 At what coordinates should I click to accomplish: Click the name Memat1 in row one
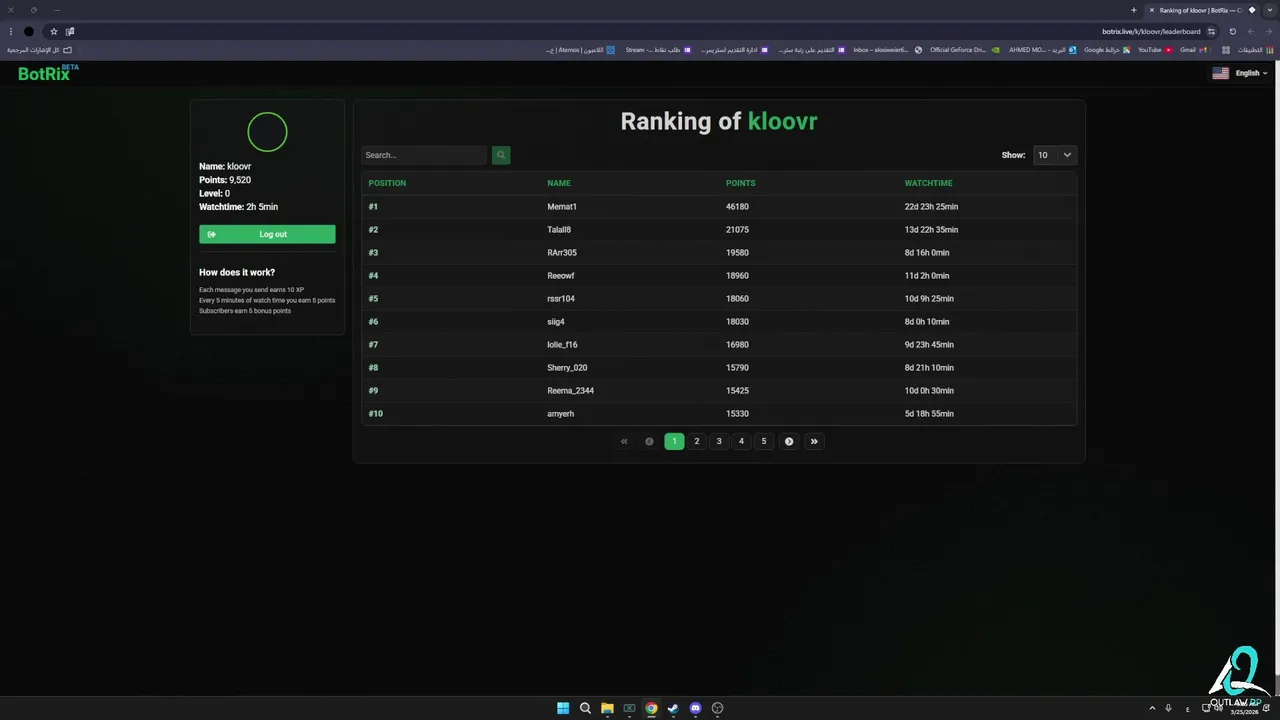pyautogui.click(x=562, y=207)
